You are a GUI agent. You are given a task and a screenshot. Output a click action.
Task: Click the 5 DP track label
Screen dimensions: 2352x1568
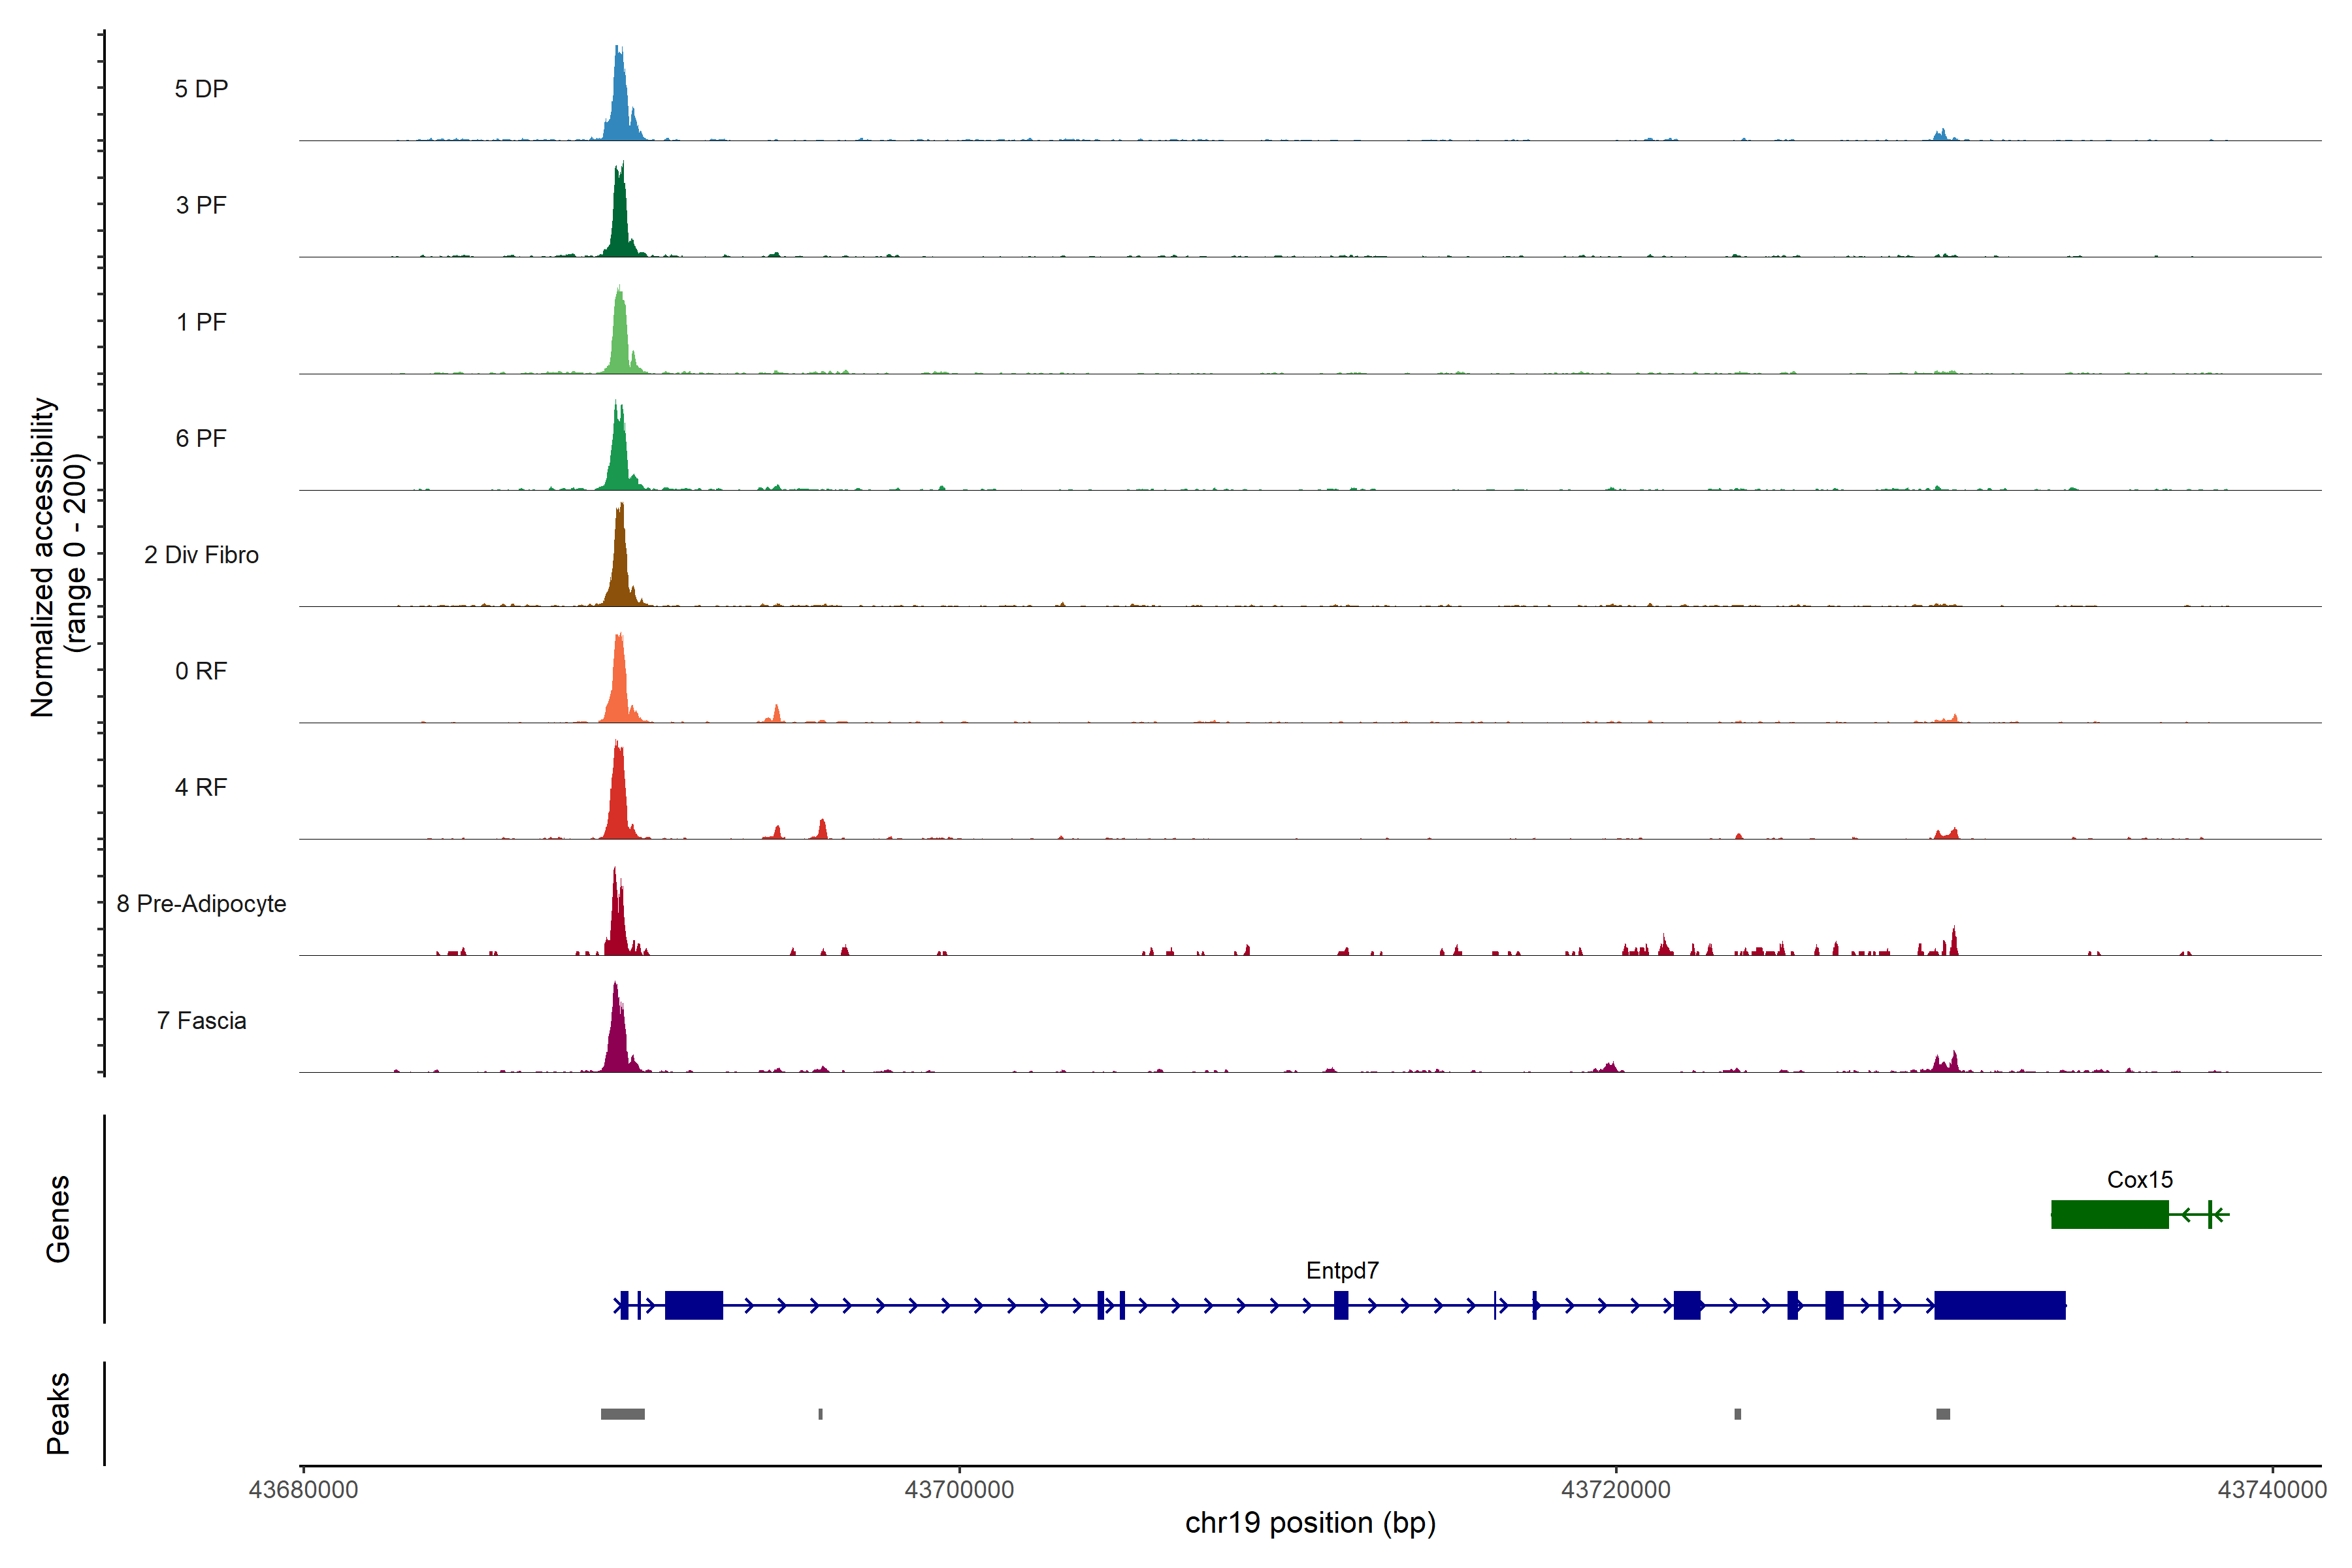tap(201, 89)
